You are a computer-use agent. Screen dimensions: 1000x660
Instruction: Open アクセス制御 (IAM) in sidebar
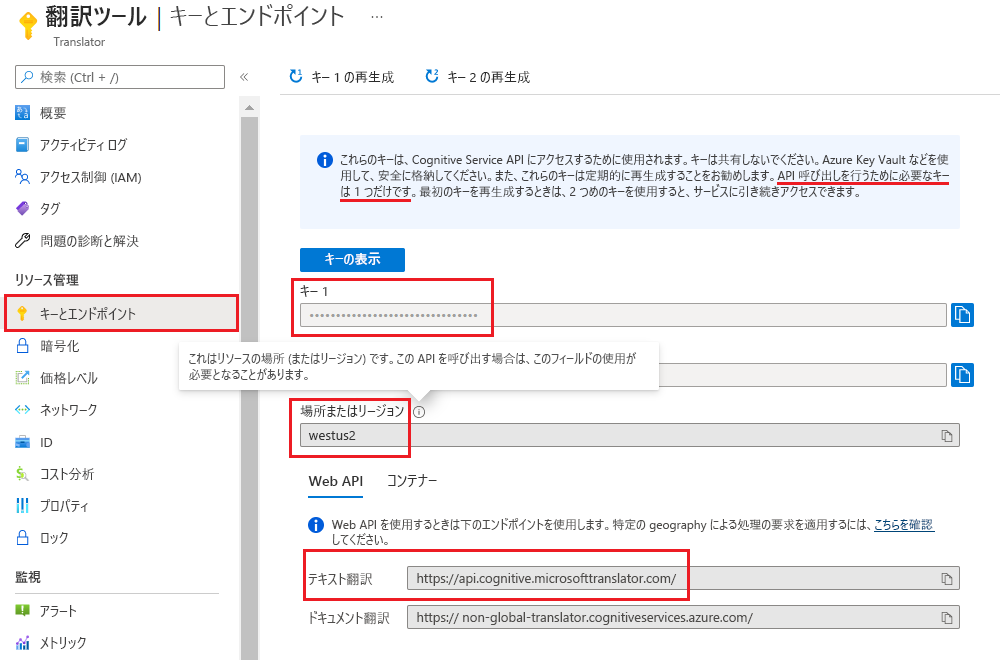[x=91, y=177]
